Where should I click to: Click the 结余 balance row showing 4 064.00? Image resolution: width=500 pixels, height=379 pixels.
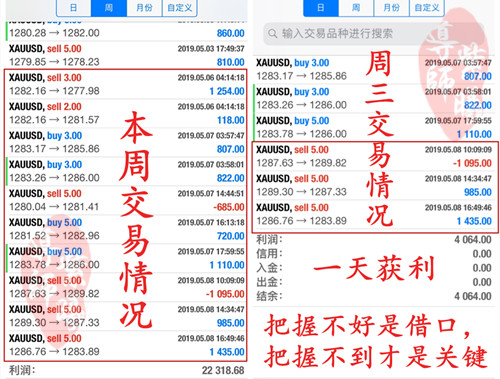tap(374, 296)
